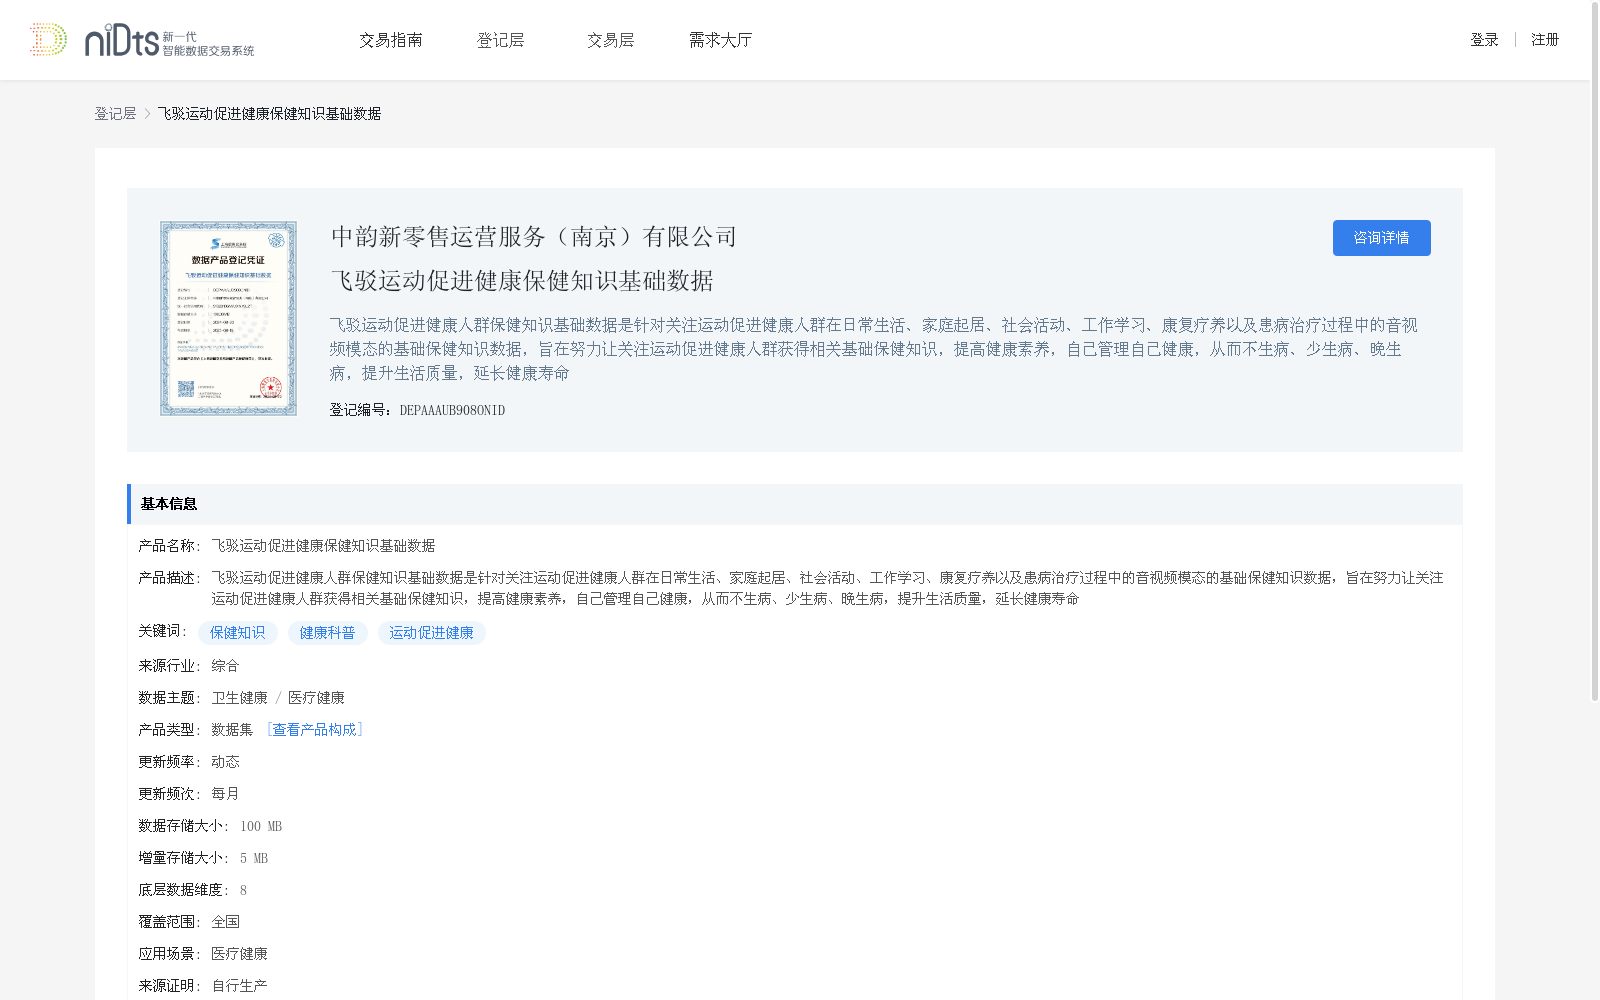Select the 保健知识 keyword tag
Screen dimensions: 1600x1000
point(238,633)
